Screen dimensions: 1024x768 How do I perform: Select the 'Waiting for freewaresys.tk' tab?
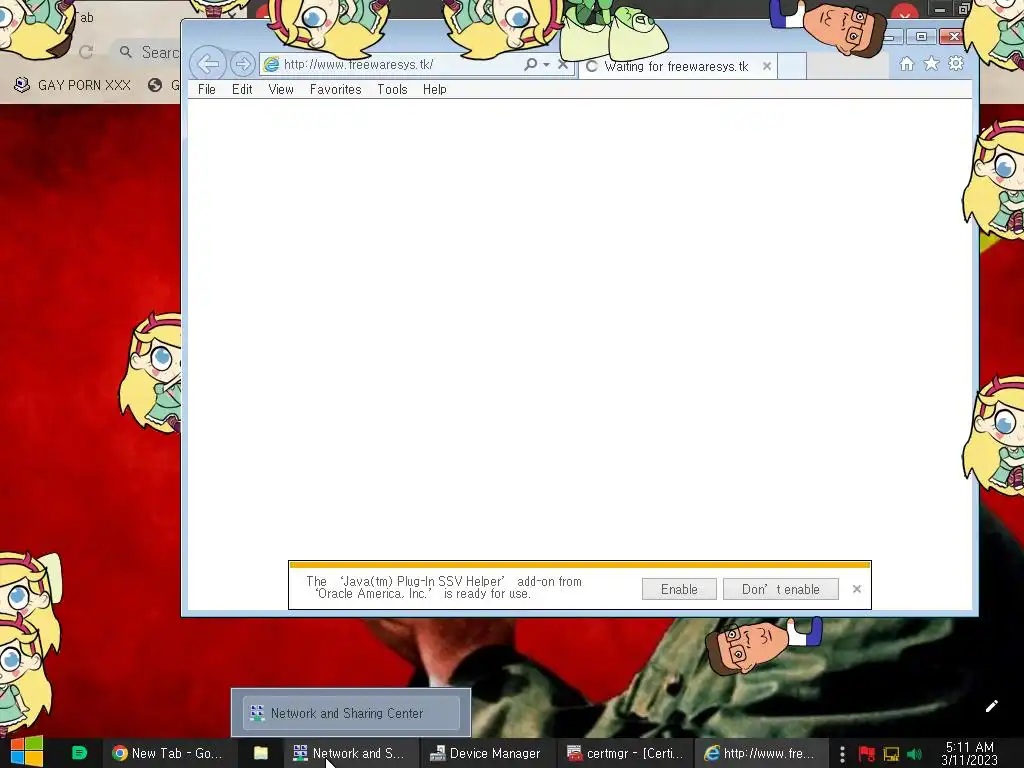pos(677,66)
